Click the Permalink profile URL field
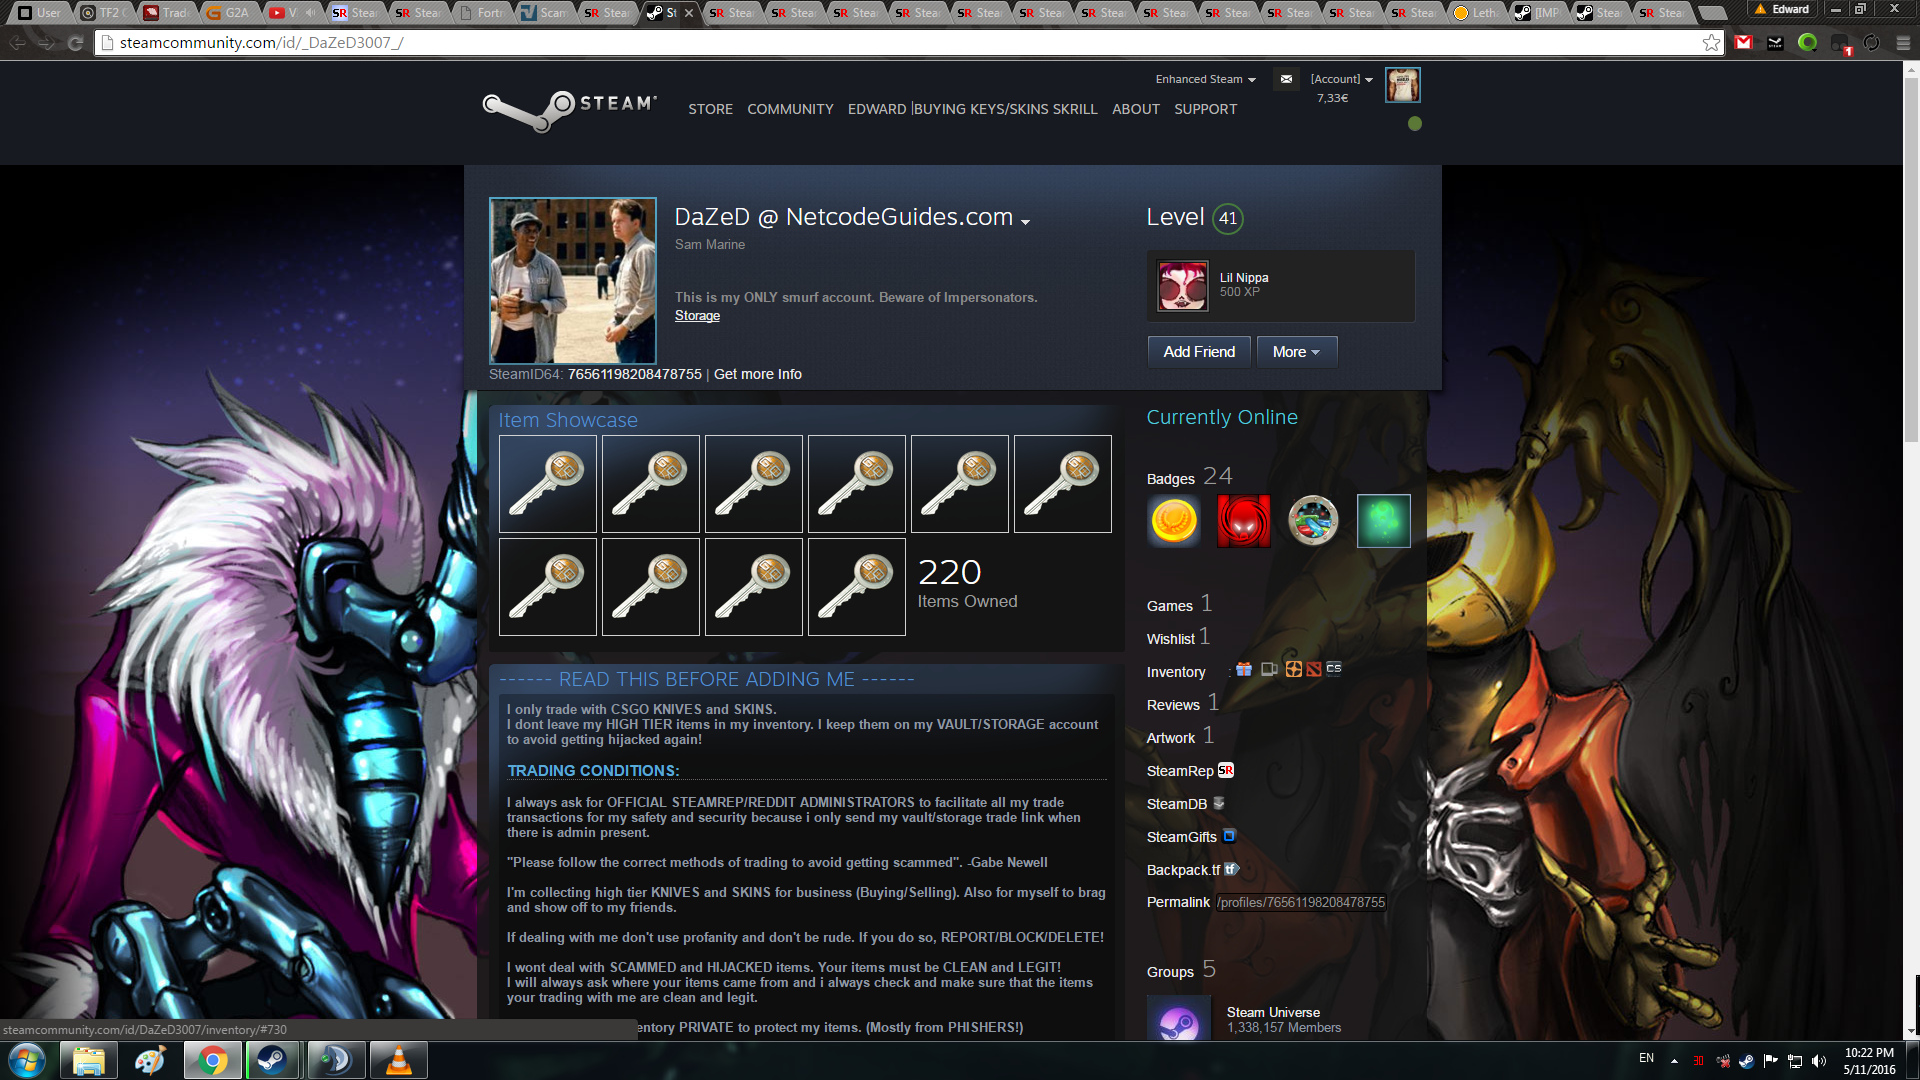 coord(1300,902)
